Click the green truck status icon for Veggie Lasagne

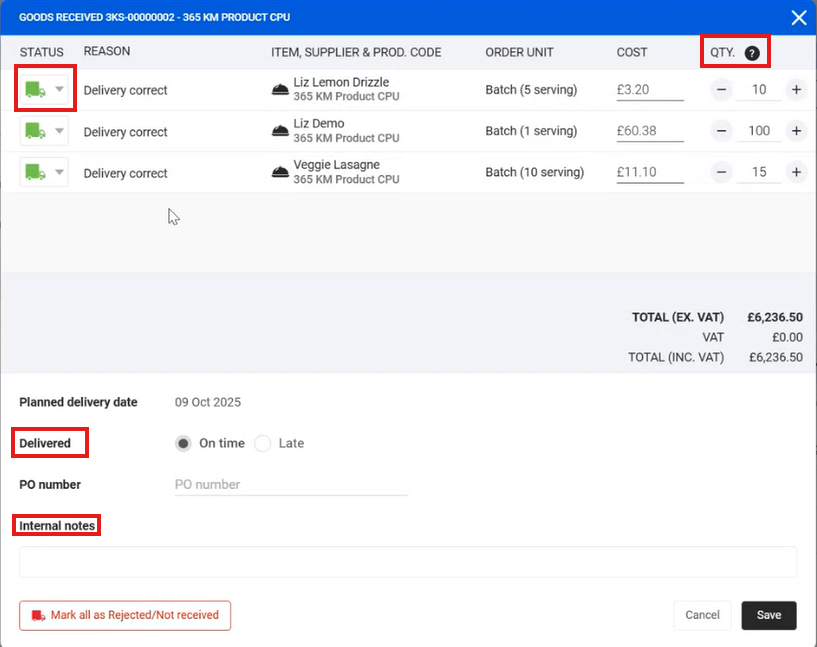[35, 172]
